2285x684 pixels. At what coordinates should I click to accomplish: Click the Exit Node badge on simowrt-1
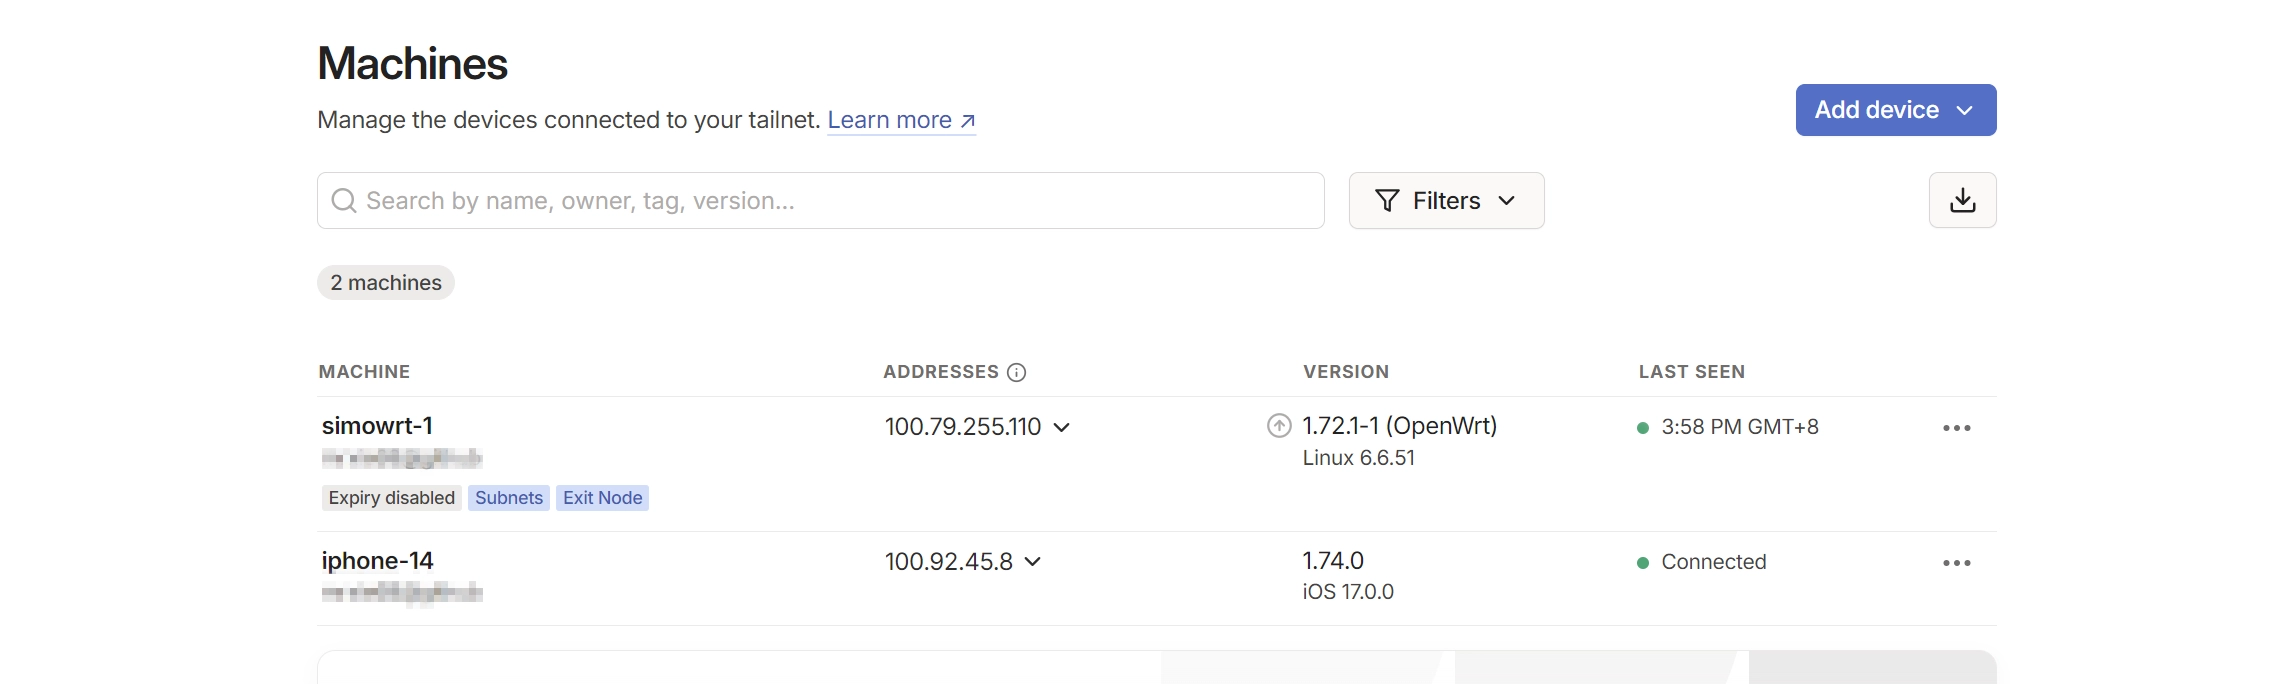coord(602,498)
